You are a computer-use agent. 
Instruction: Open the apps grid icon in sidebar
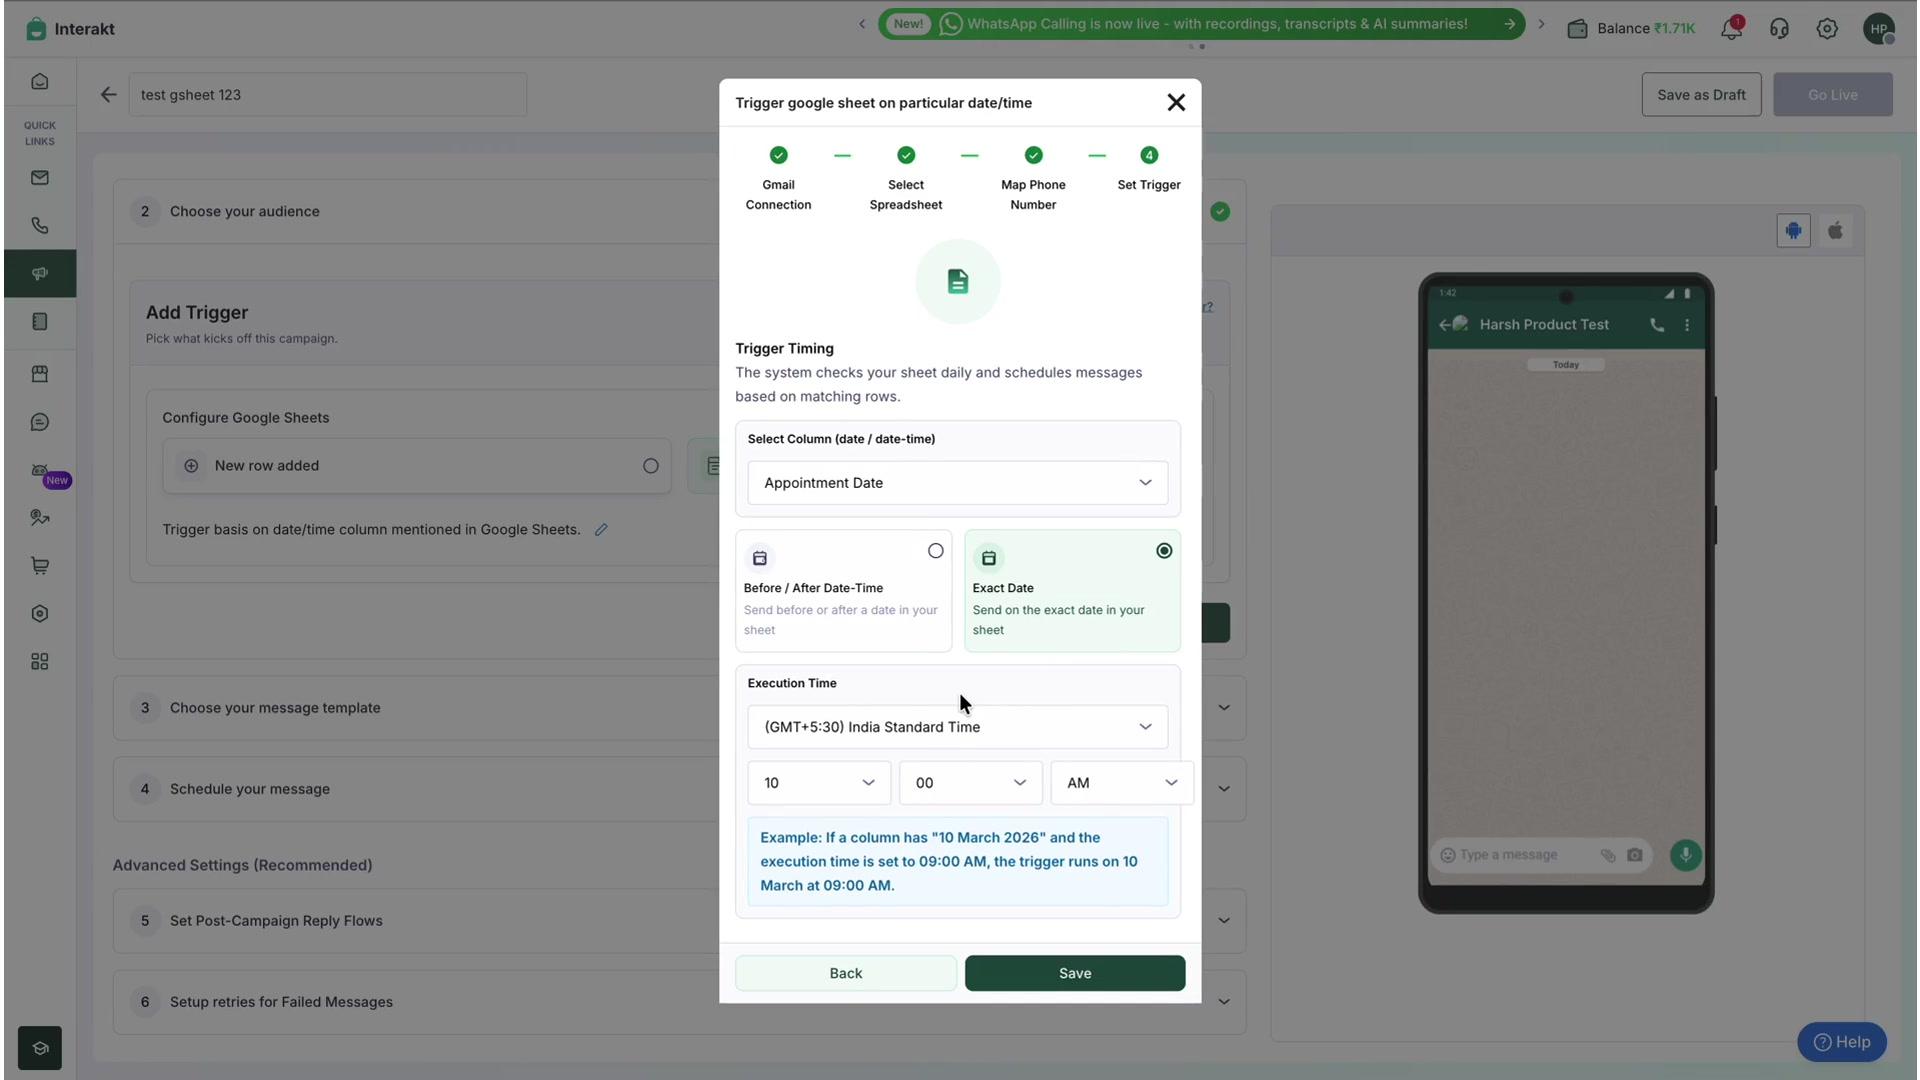coord(40,662)
